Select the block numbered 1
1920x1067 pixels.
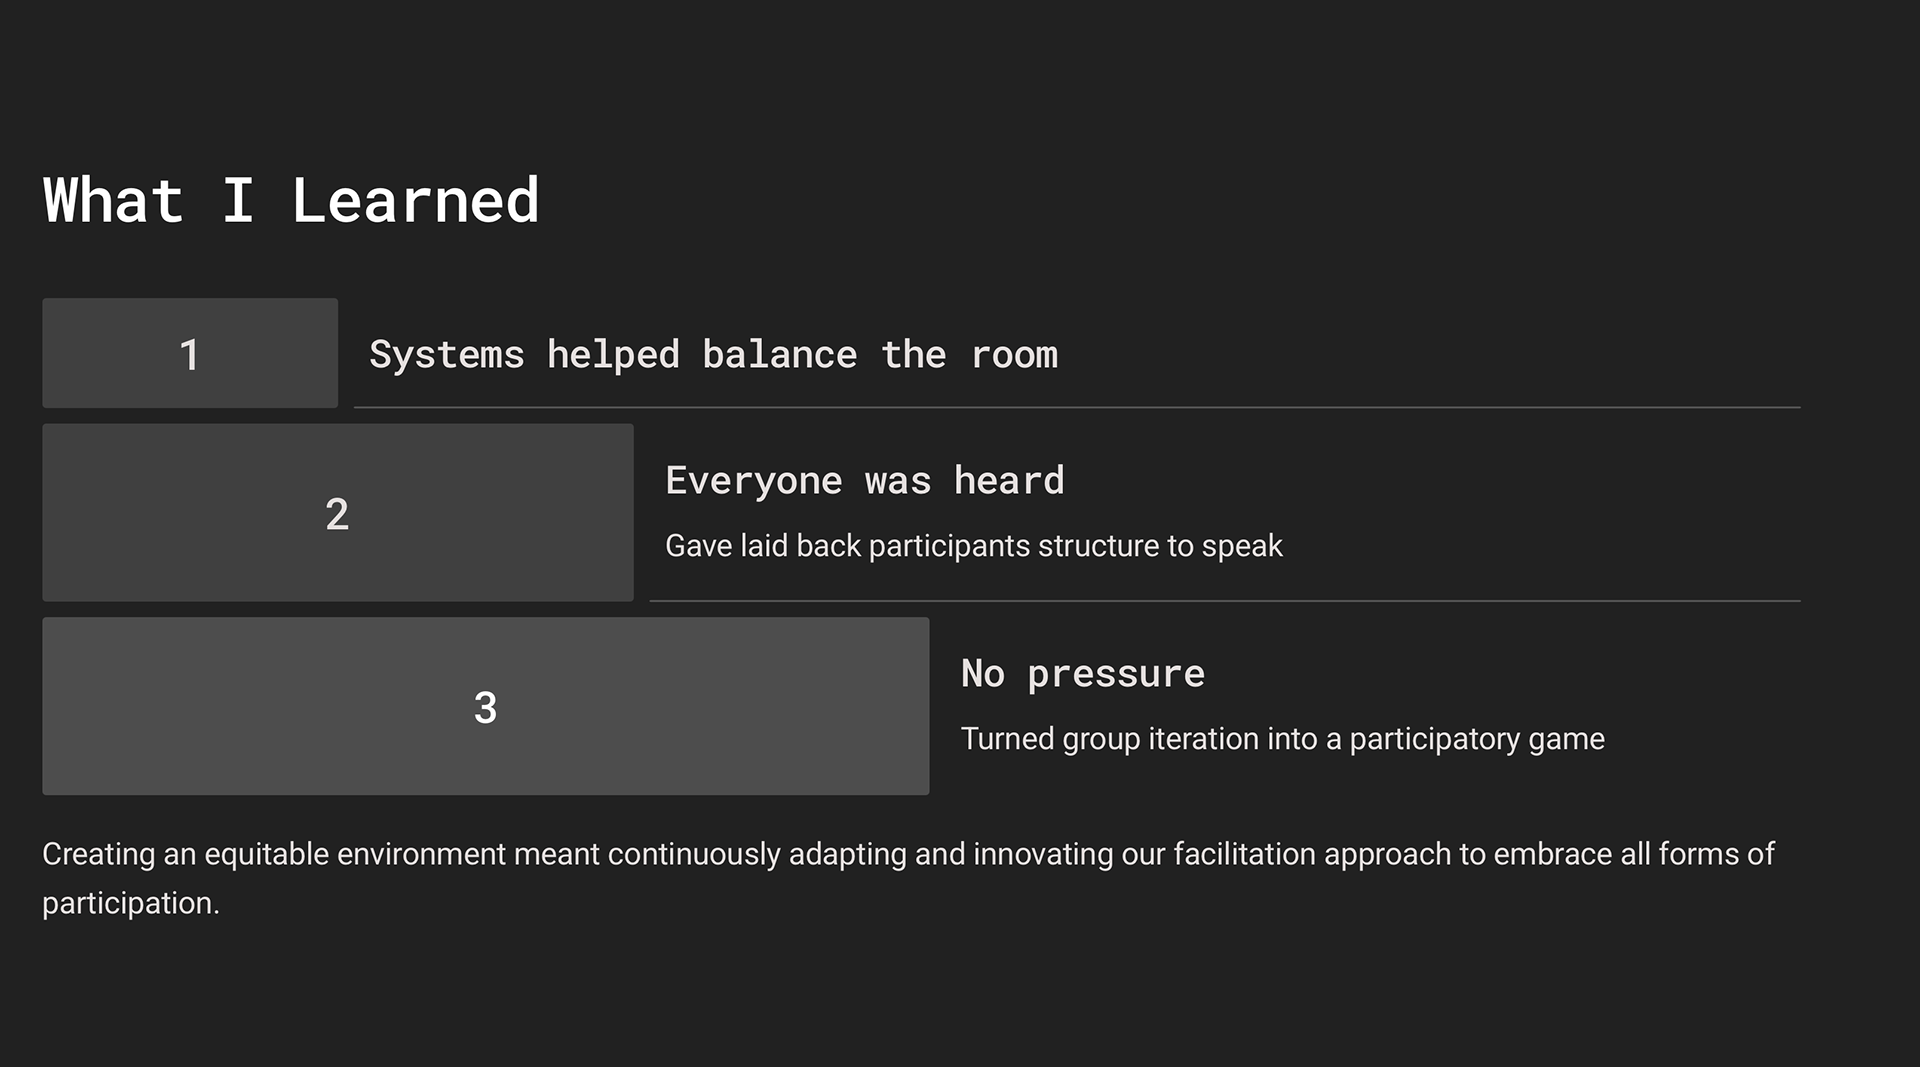[x=190, y=353]
